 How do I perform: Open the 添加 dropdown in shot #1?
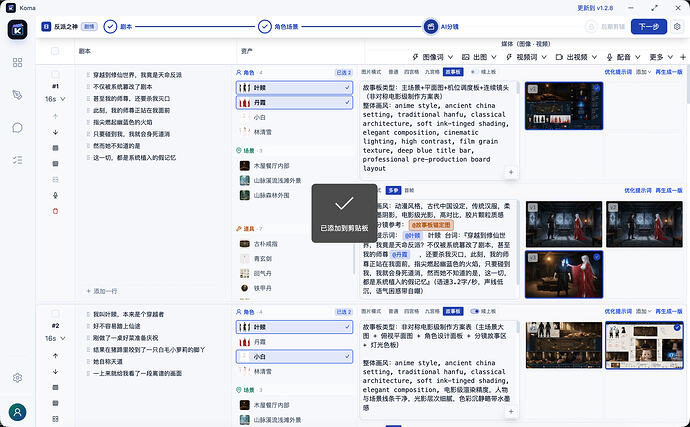click(x=643, y=72)
